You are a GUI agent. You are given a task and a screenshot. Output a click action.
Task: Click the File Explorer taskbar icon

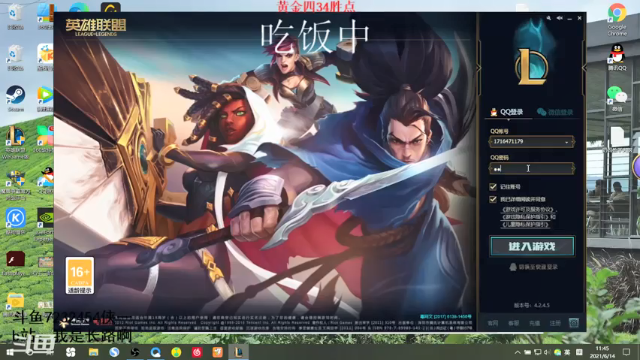click(93, 352)
